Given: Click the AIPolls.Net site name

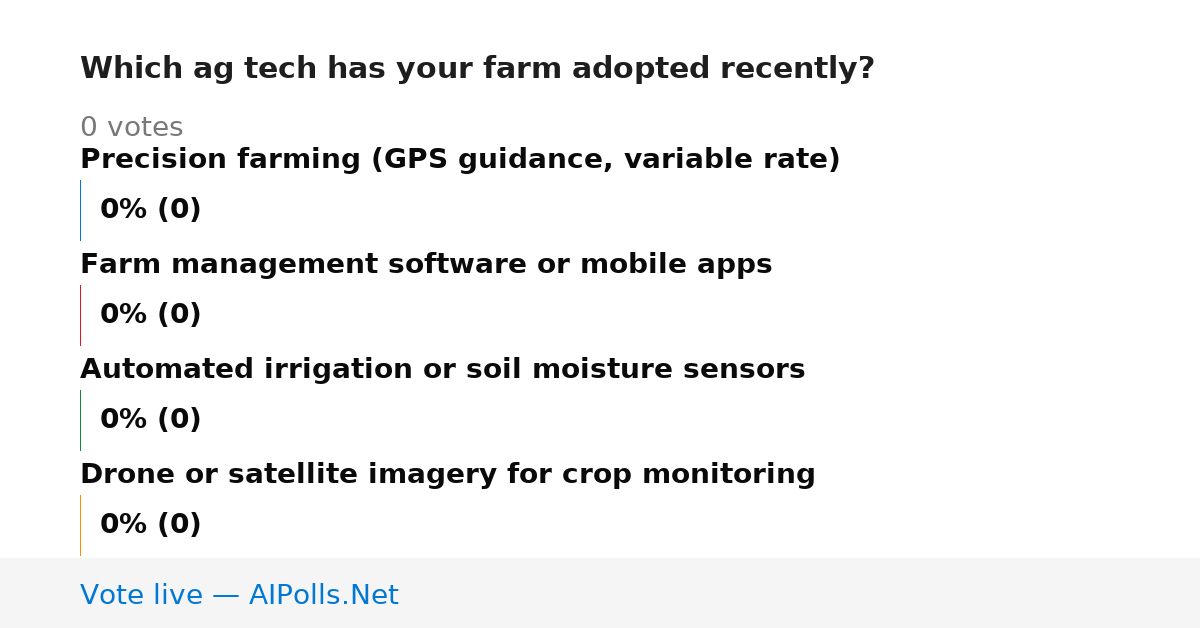Looking at the screenshot, I should pyautogui.click(x=323, y=596).
